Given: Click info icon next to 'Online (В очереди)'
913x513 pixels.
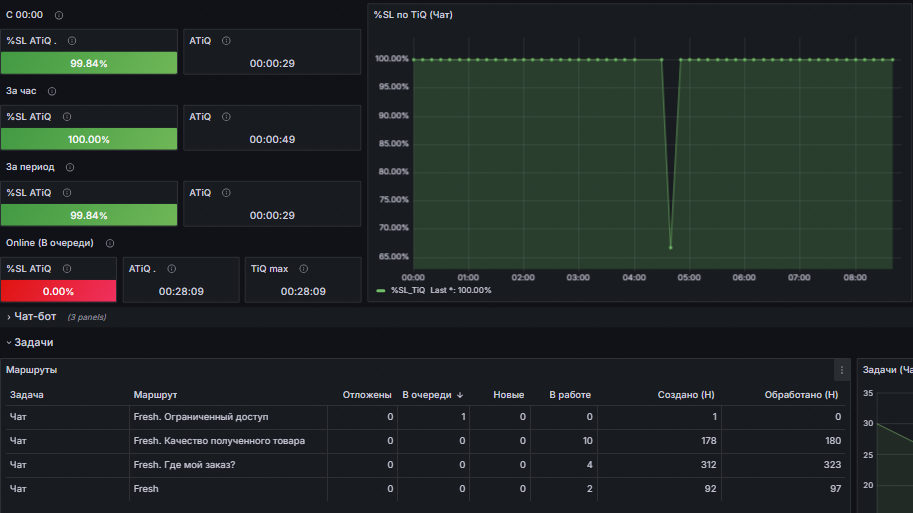Looking at the screenshot, I should point(110,243).
